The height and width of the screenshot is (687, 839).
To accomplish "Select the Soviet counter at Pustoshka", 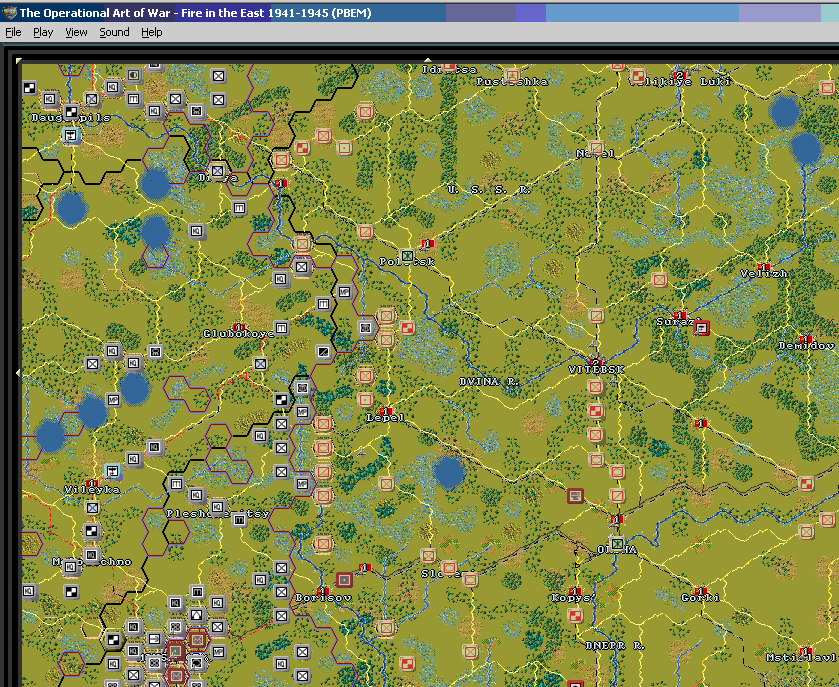I will [512, 75].
